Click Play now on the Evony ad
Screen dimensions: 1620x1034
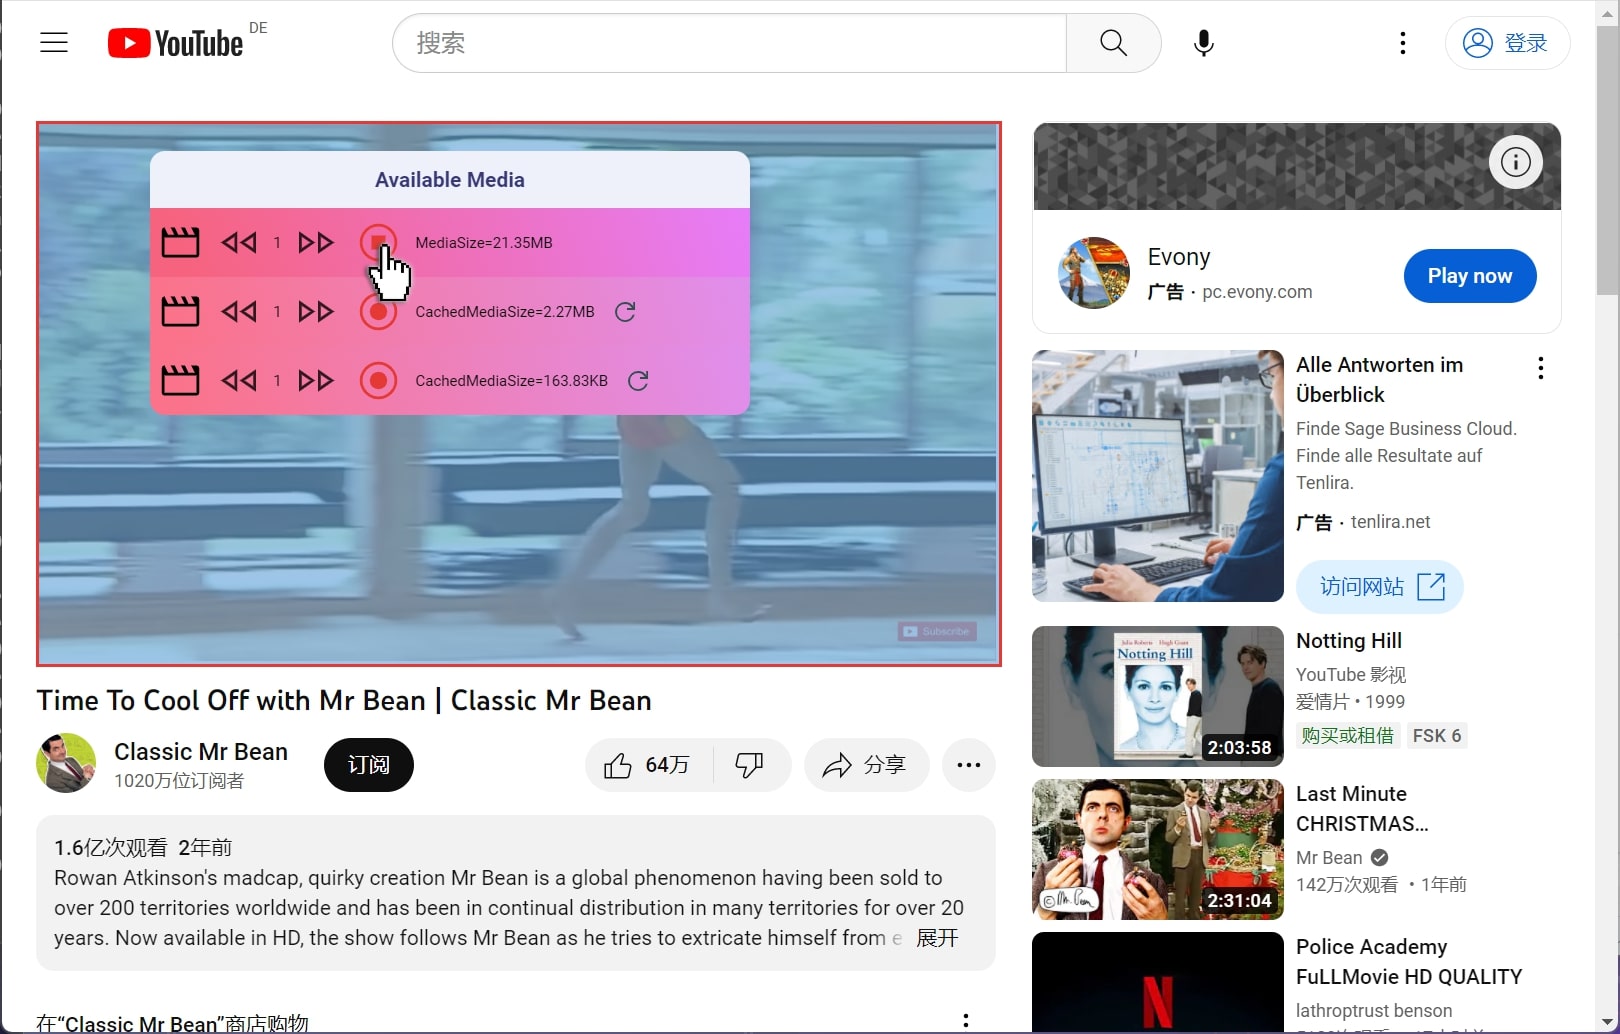1469,276
